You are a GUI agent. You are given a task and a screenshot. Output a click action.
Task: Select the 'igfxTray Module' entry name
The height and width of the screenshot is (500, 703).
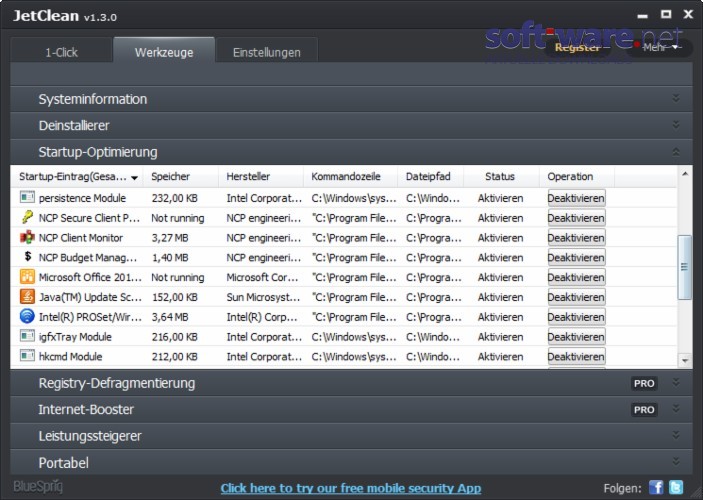click(75, 337)
